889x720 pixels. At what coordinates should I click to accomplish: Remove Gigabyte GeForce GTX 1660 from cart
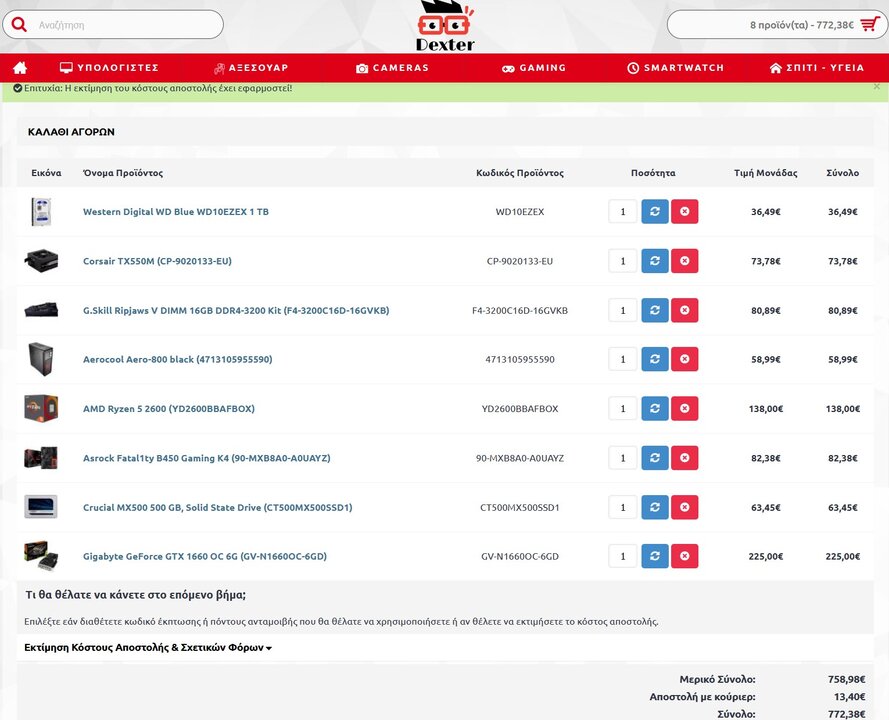point(684,556)
